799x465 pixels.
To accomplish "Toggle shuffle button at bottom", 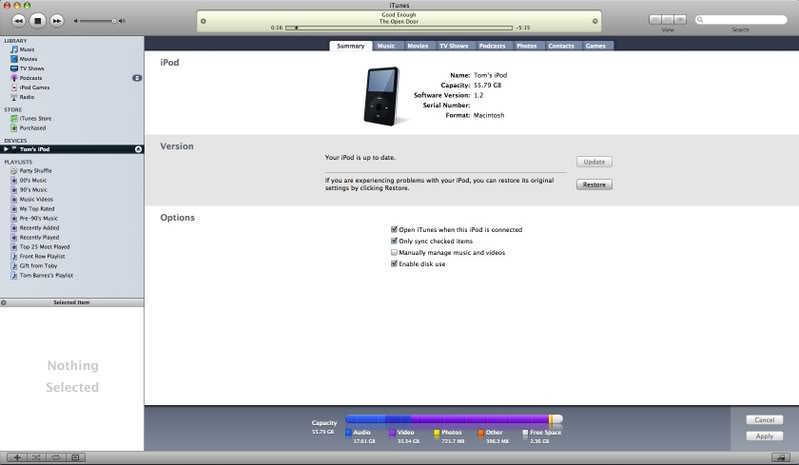I will point(36,457).
